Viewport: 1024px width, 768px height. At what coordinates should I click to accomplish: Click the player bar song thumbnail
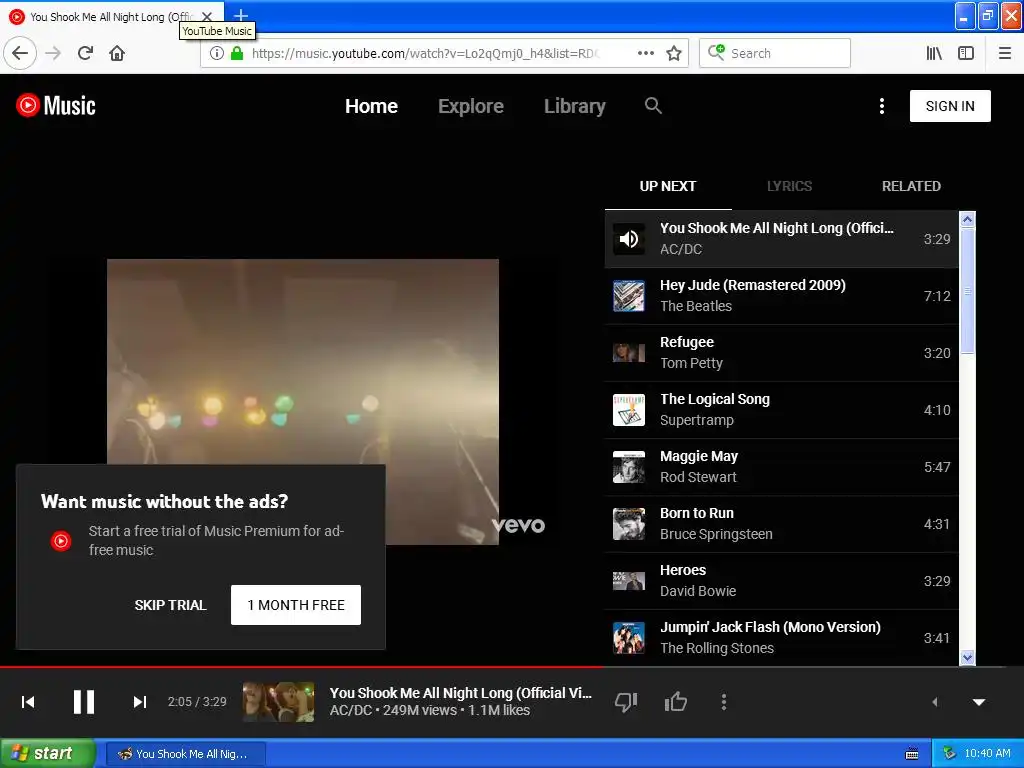pyautogui.click(x=278, y=702)
